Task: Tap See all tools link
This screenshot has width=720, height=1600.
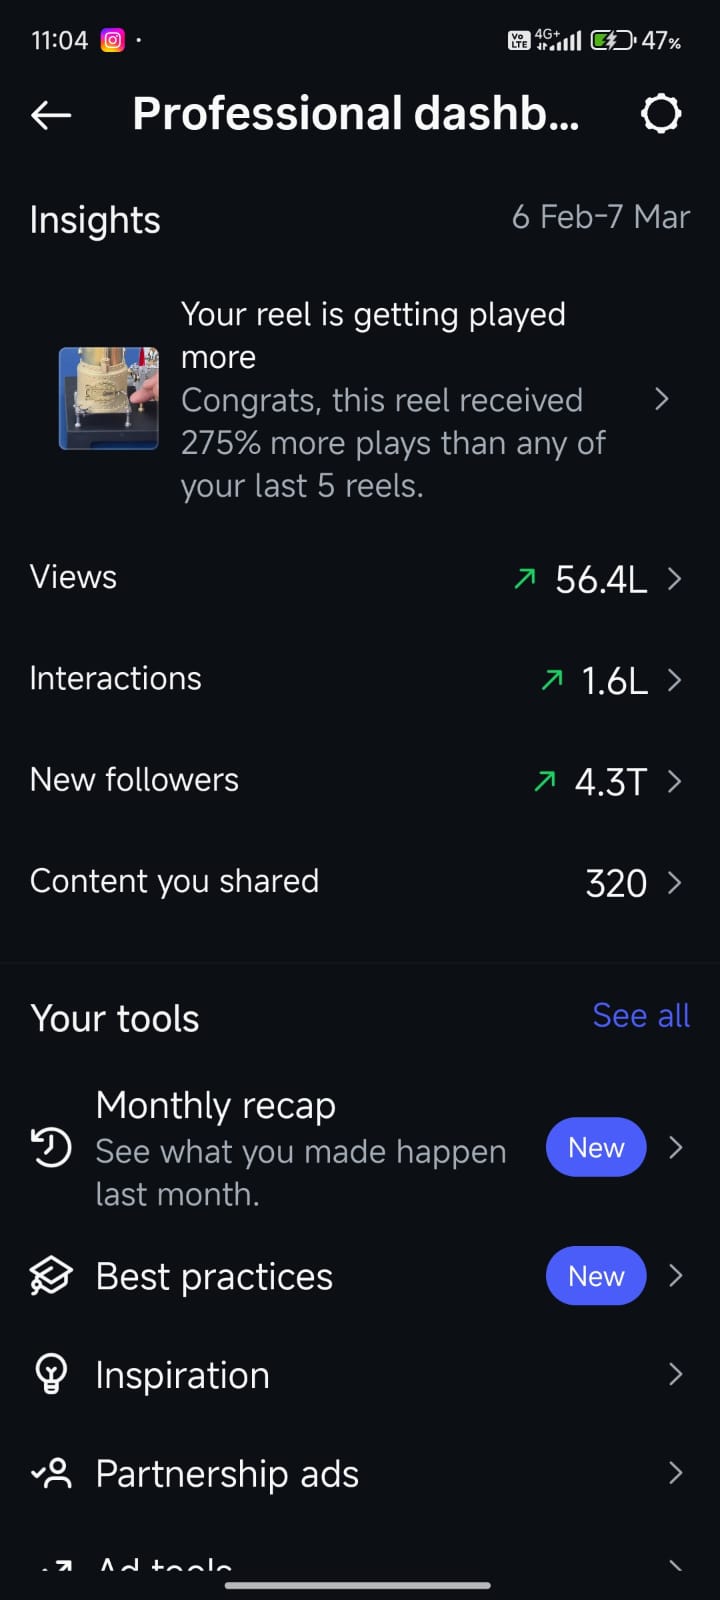Action: click(x=641, y=1016)
